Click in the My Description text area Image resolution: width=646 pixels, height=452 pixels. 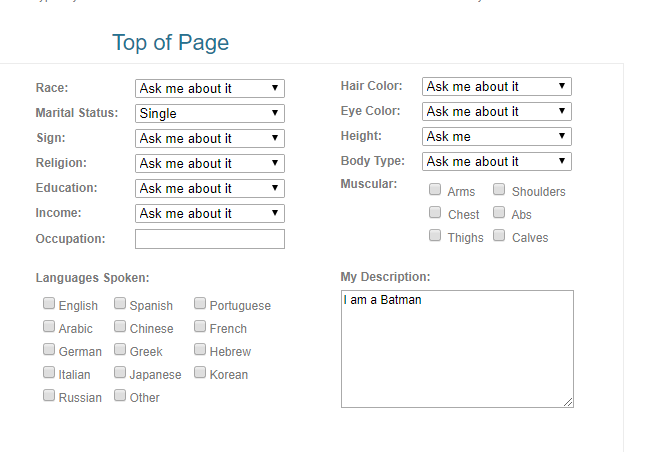click(x=457, y=349)
